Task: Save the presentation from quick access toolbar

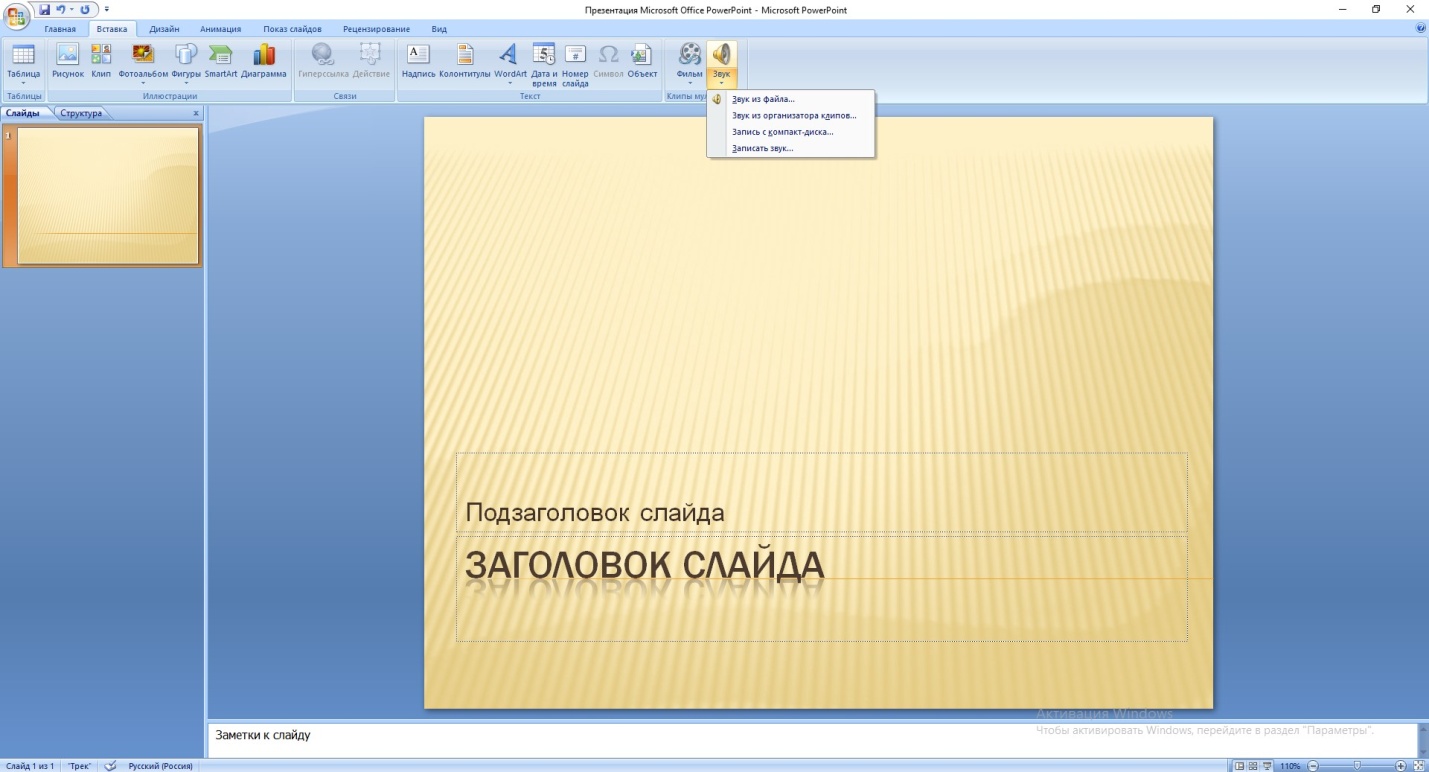Action: [x=44, y=9]
